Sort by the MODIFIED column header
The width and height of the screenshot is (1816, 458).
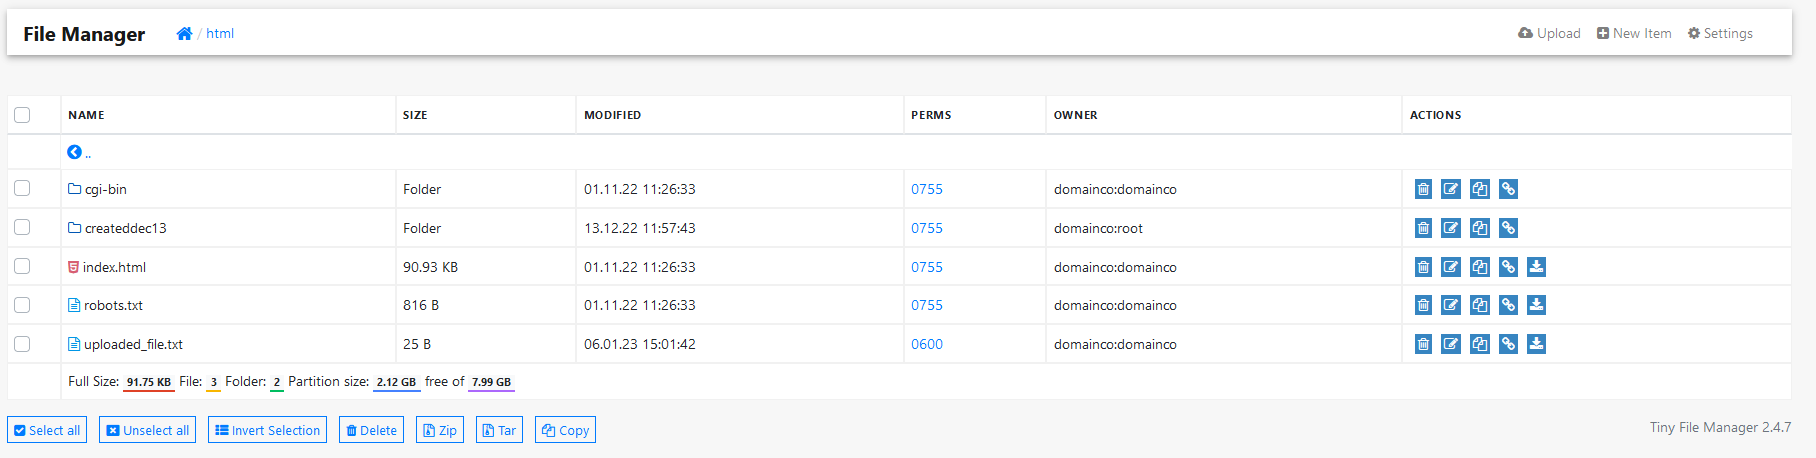tap(612, 115)
